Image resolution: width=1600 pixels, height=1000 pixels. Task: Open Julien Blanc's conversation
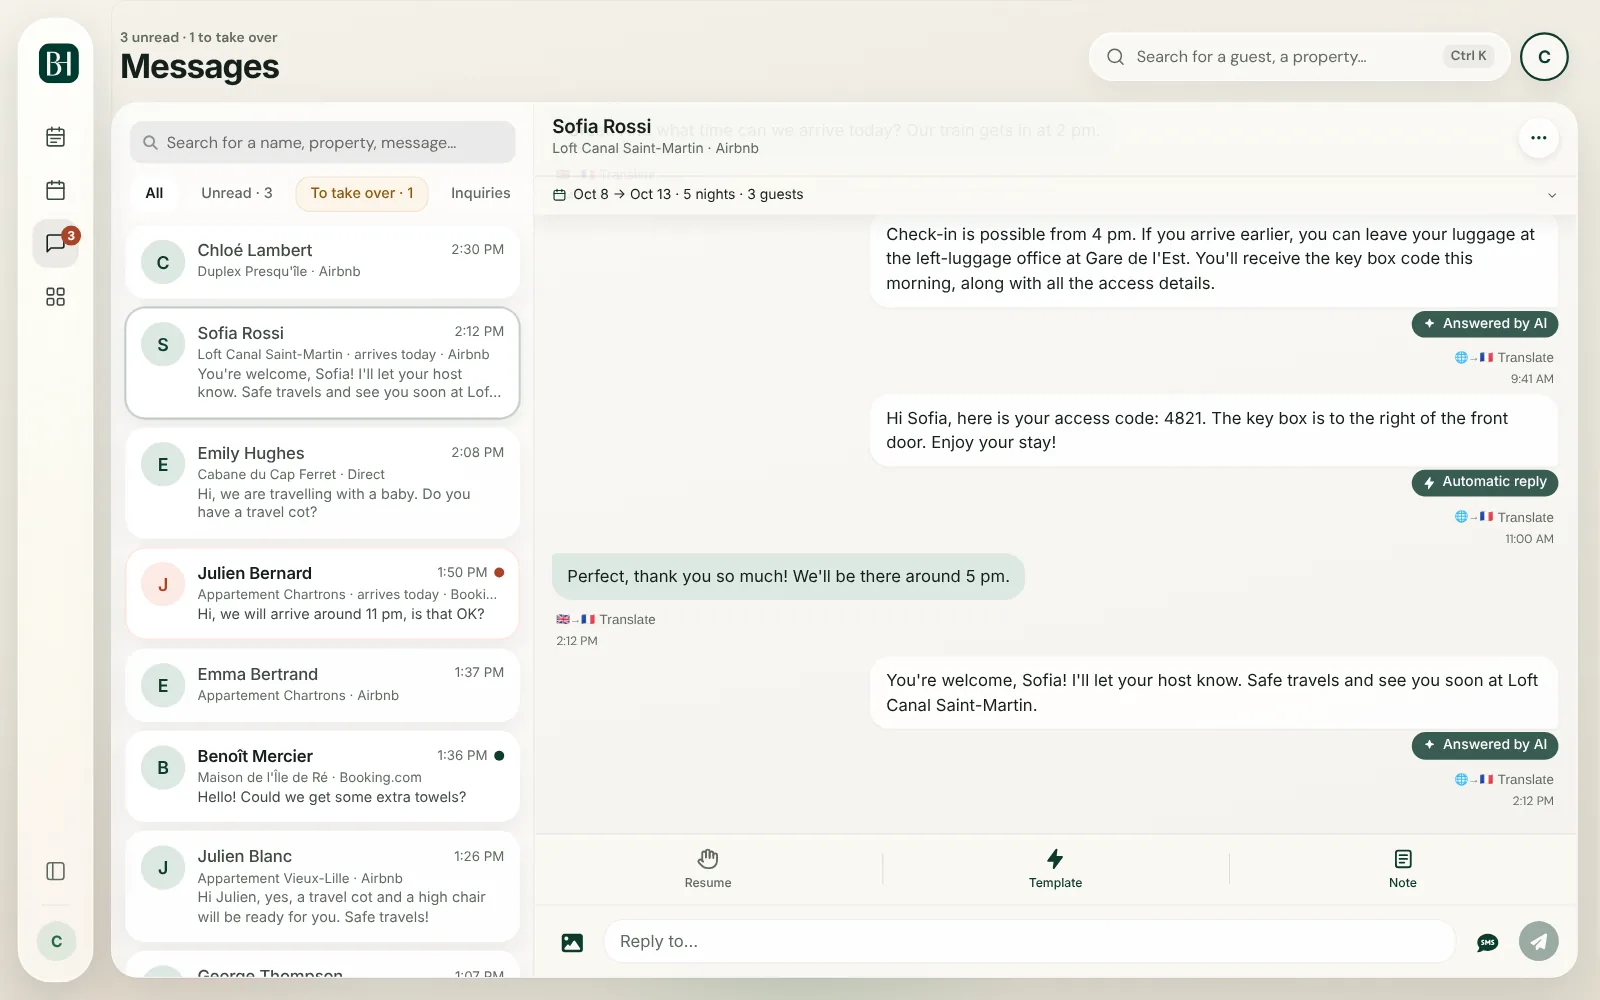(x=322, y=887)
